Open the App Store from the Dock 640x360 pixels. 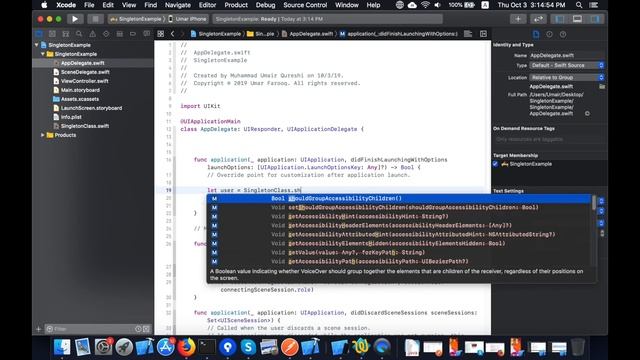165,347
